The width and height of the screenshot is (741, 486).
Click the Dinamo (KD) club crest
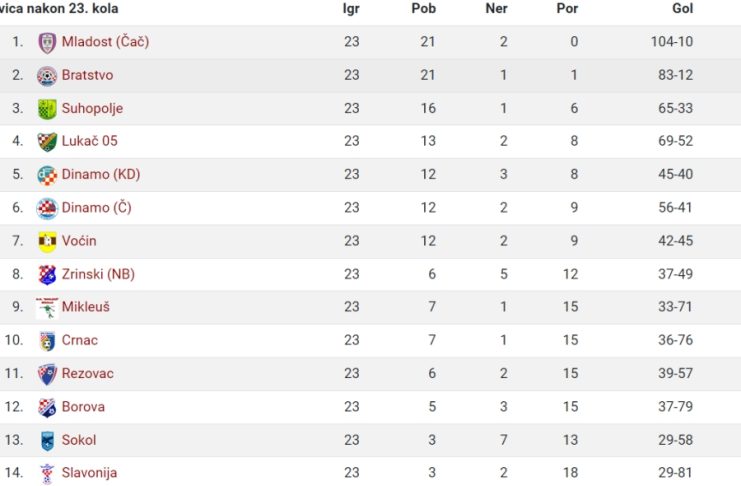point(47,175)
